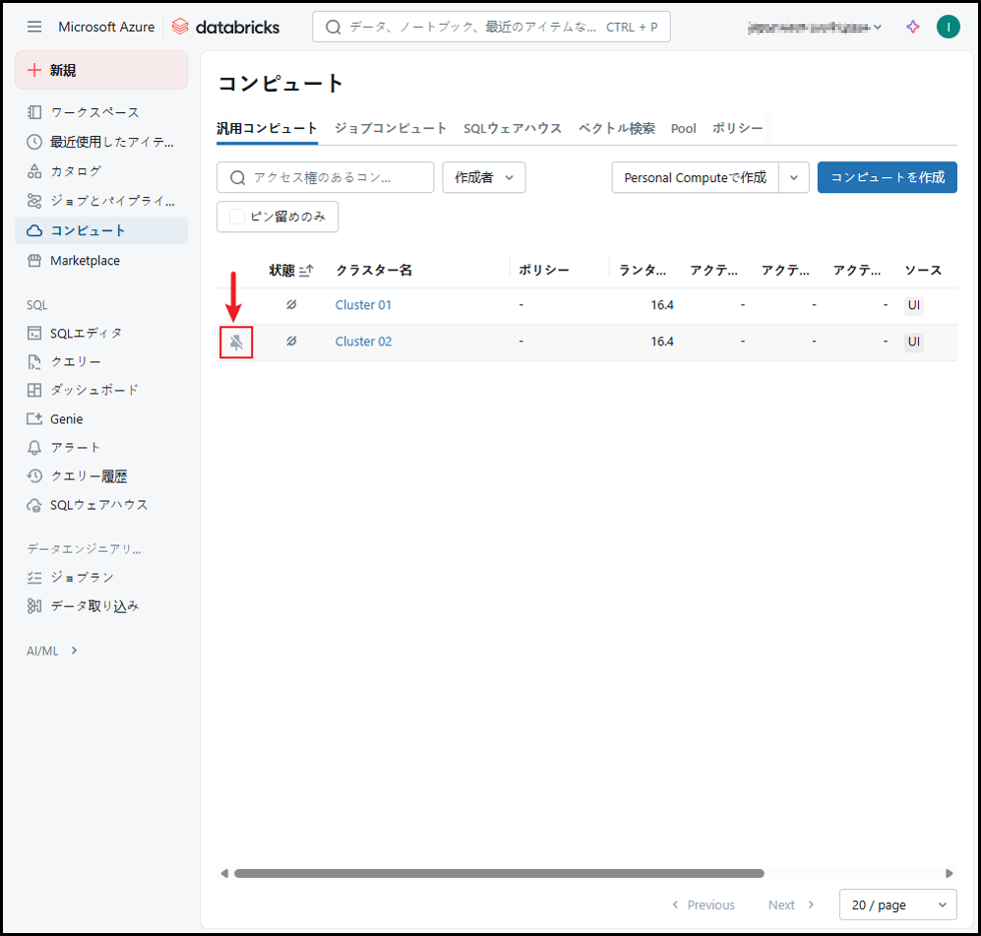The image size is (981, 936).
Task: Expand the Personal Compute create options arrow
Action: [794, 177]
